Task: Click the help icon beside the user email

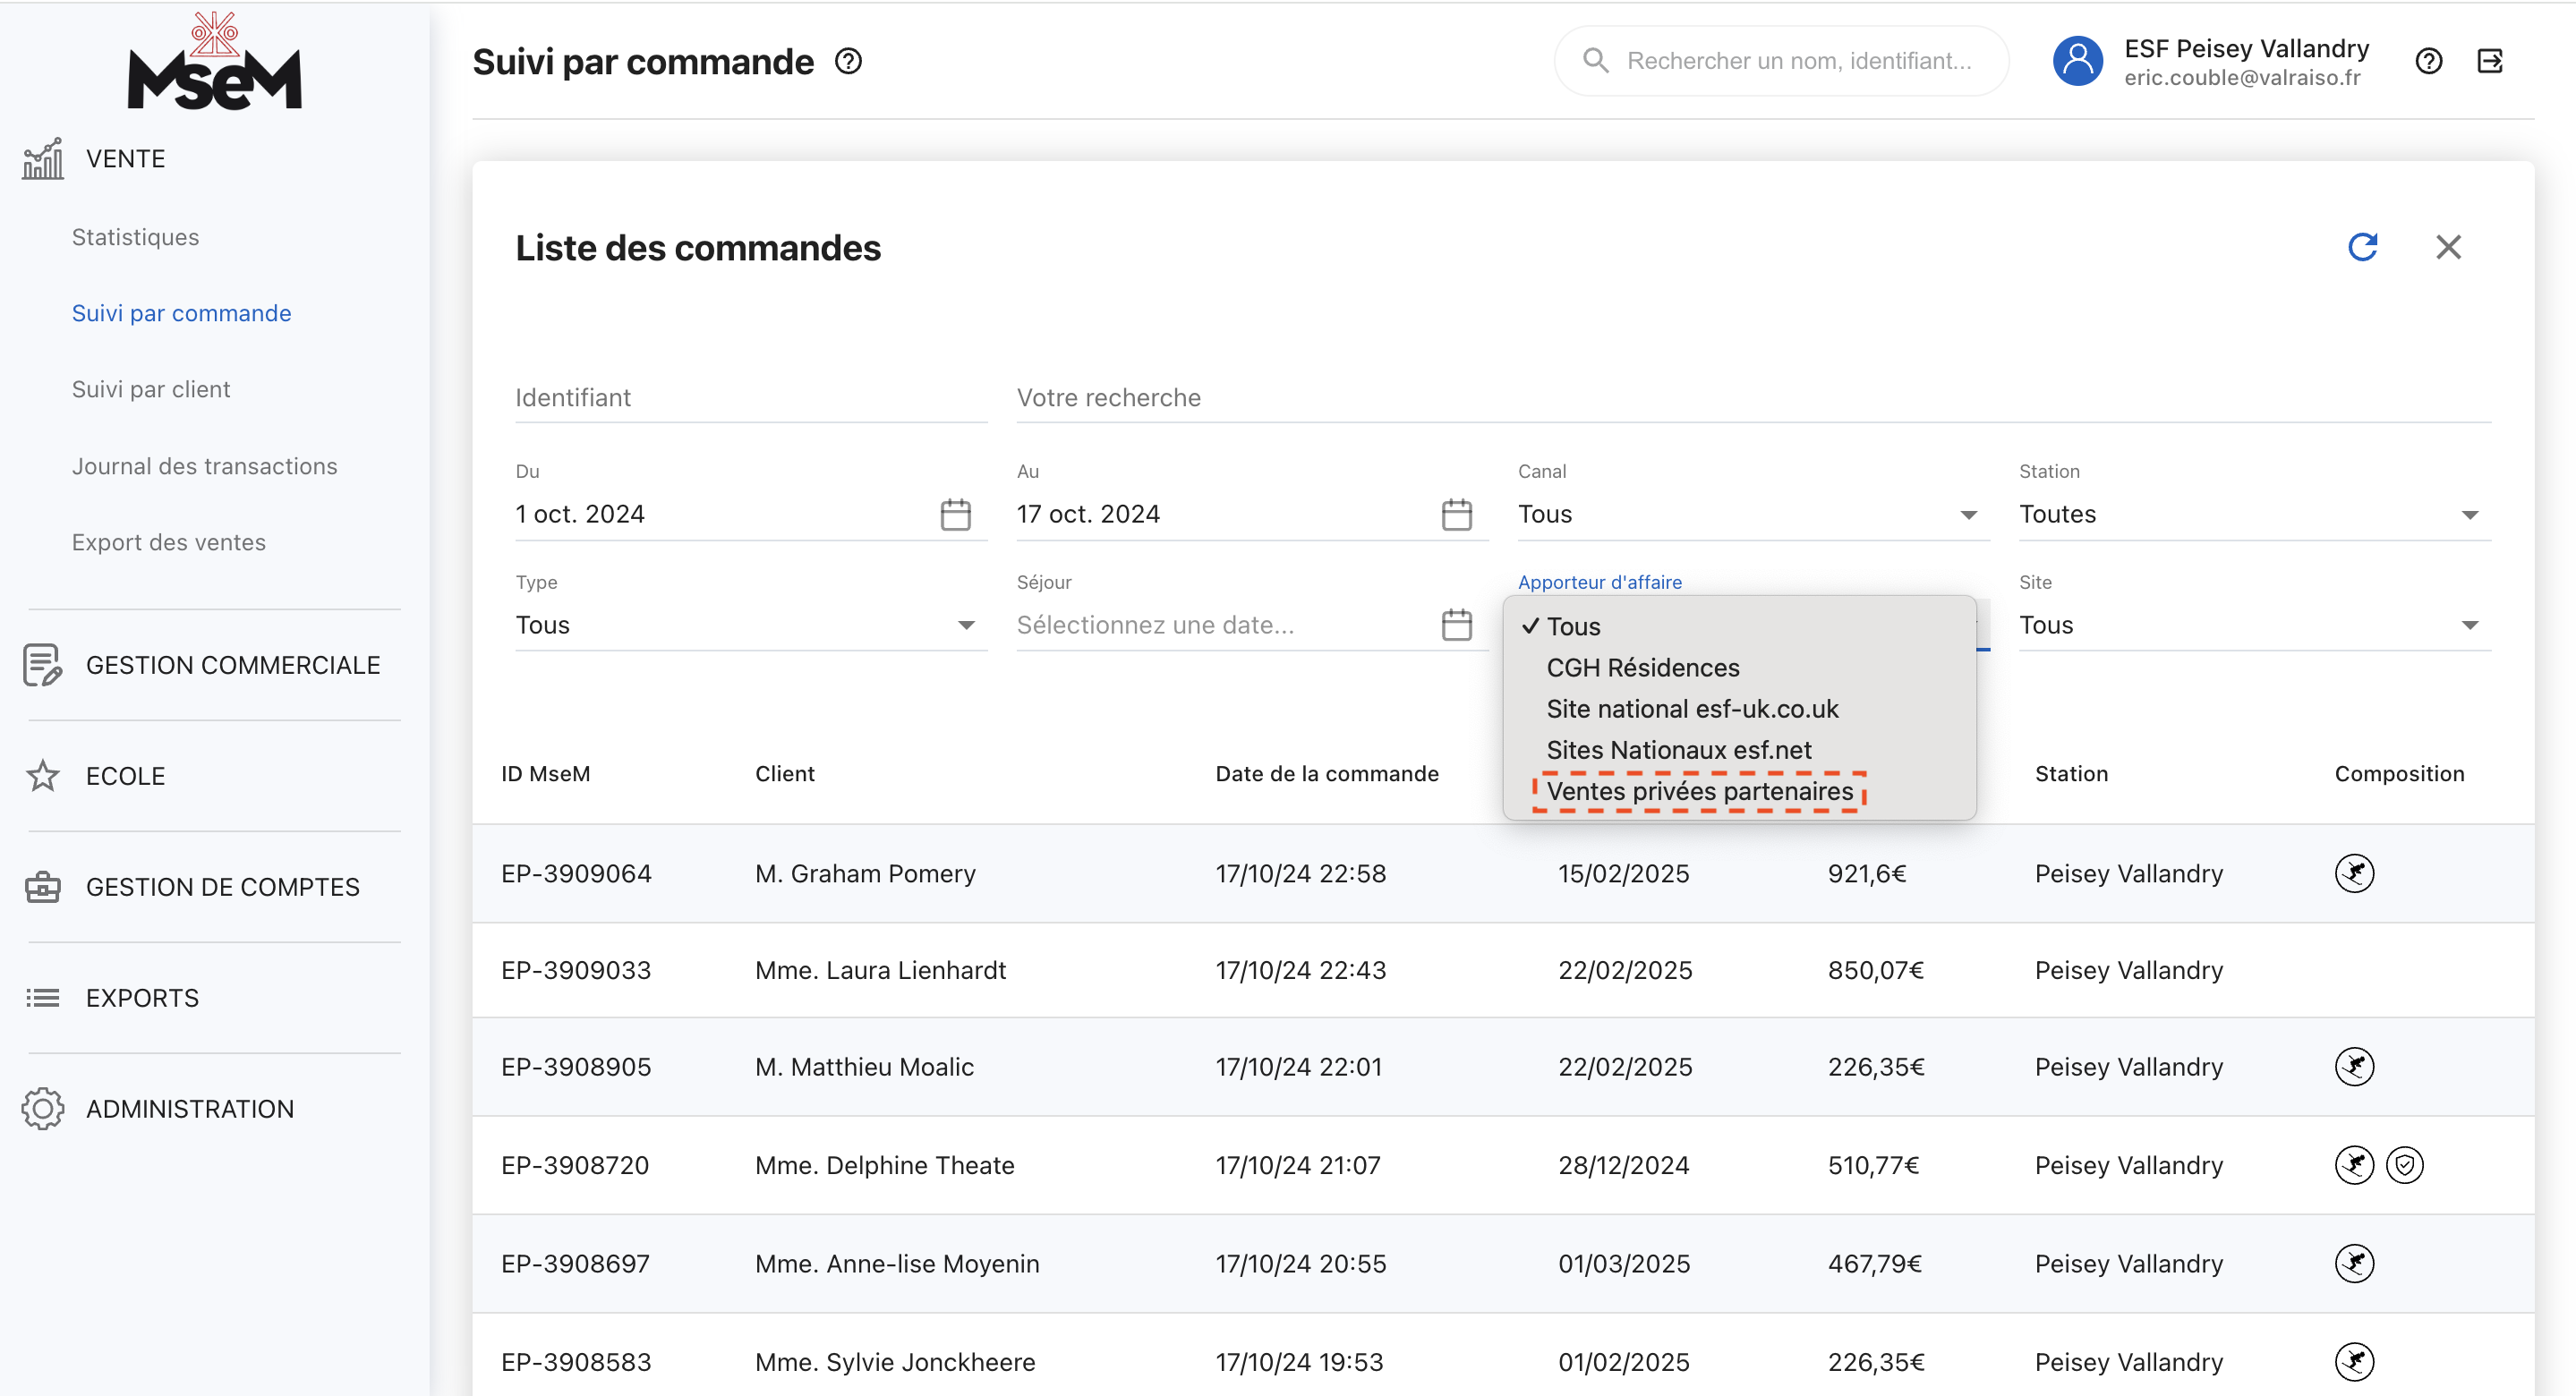Action: [x=2428, y=62]
